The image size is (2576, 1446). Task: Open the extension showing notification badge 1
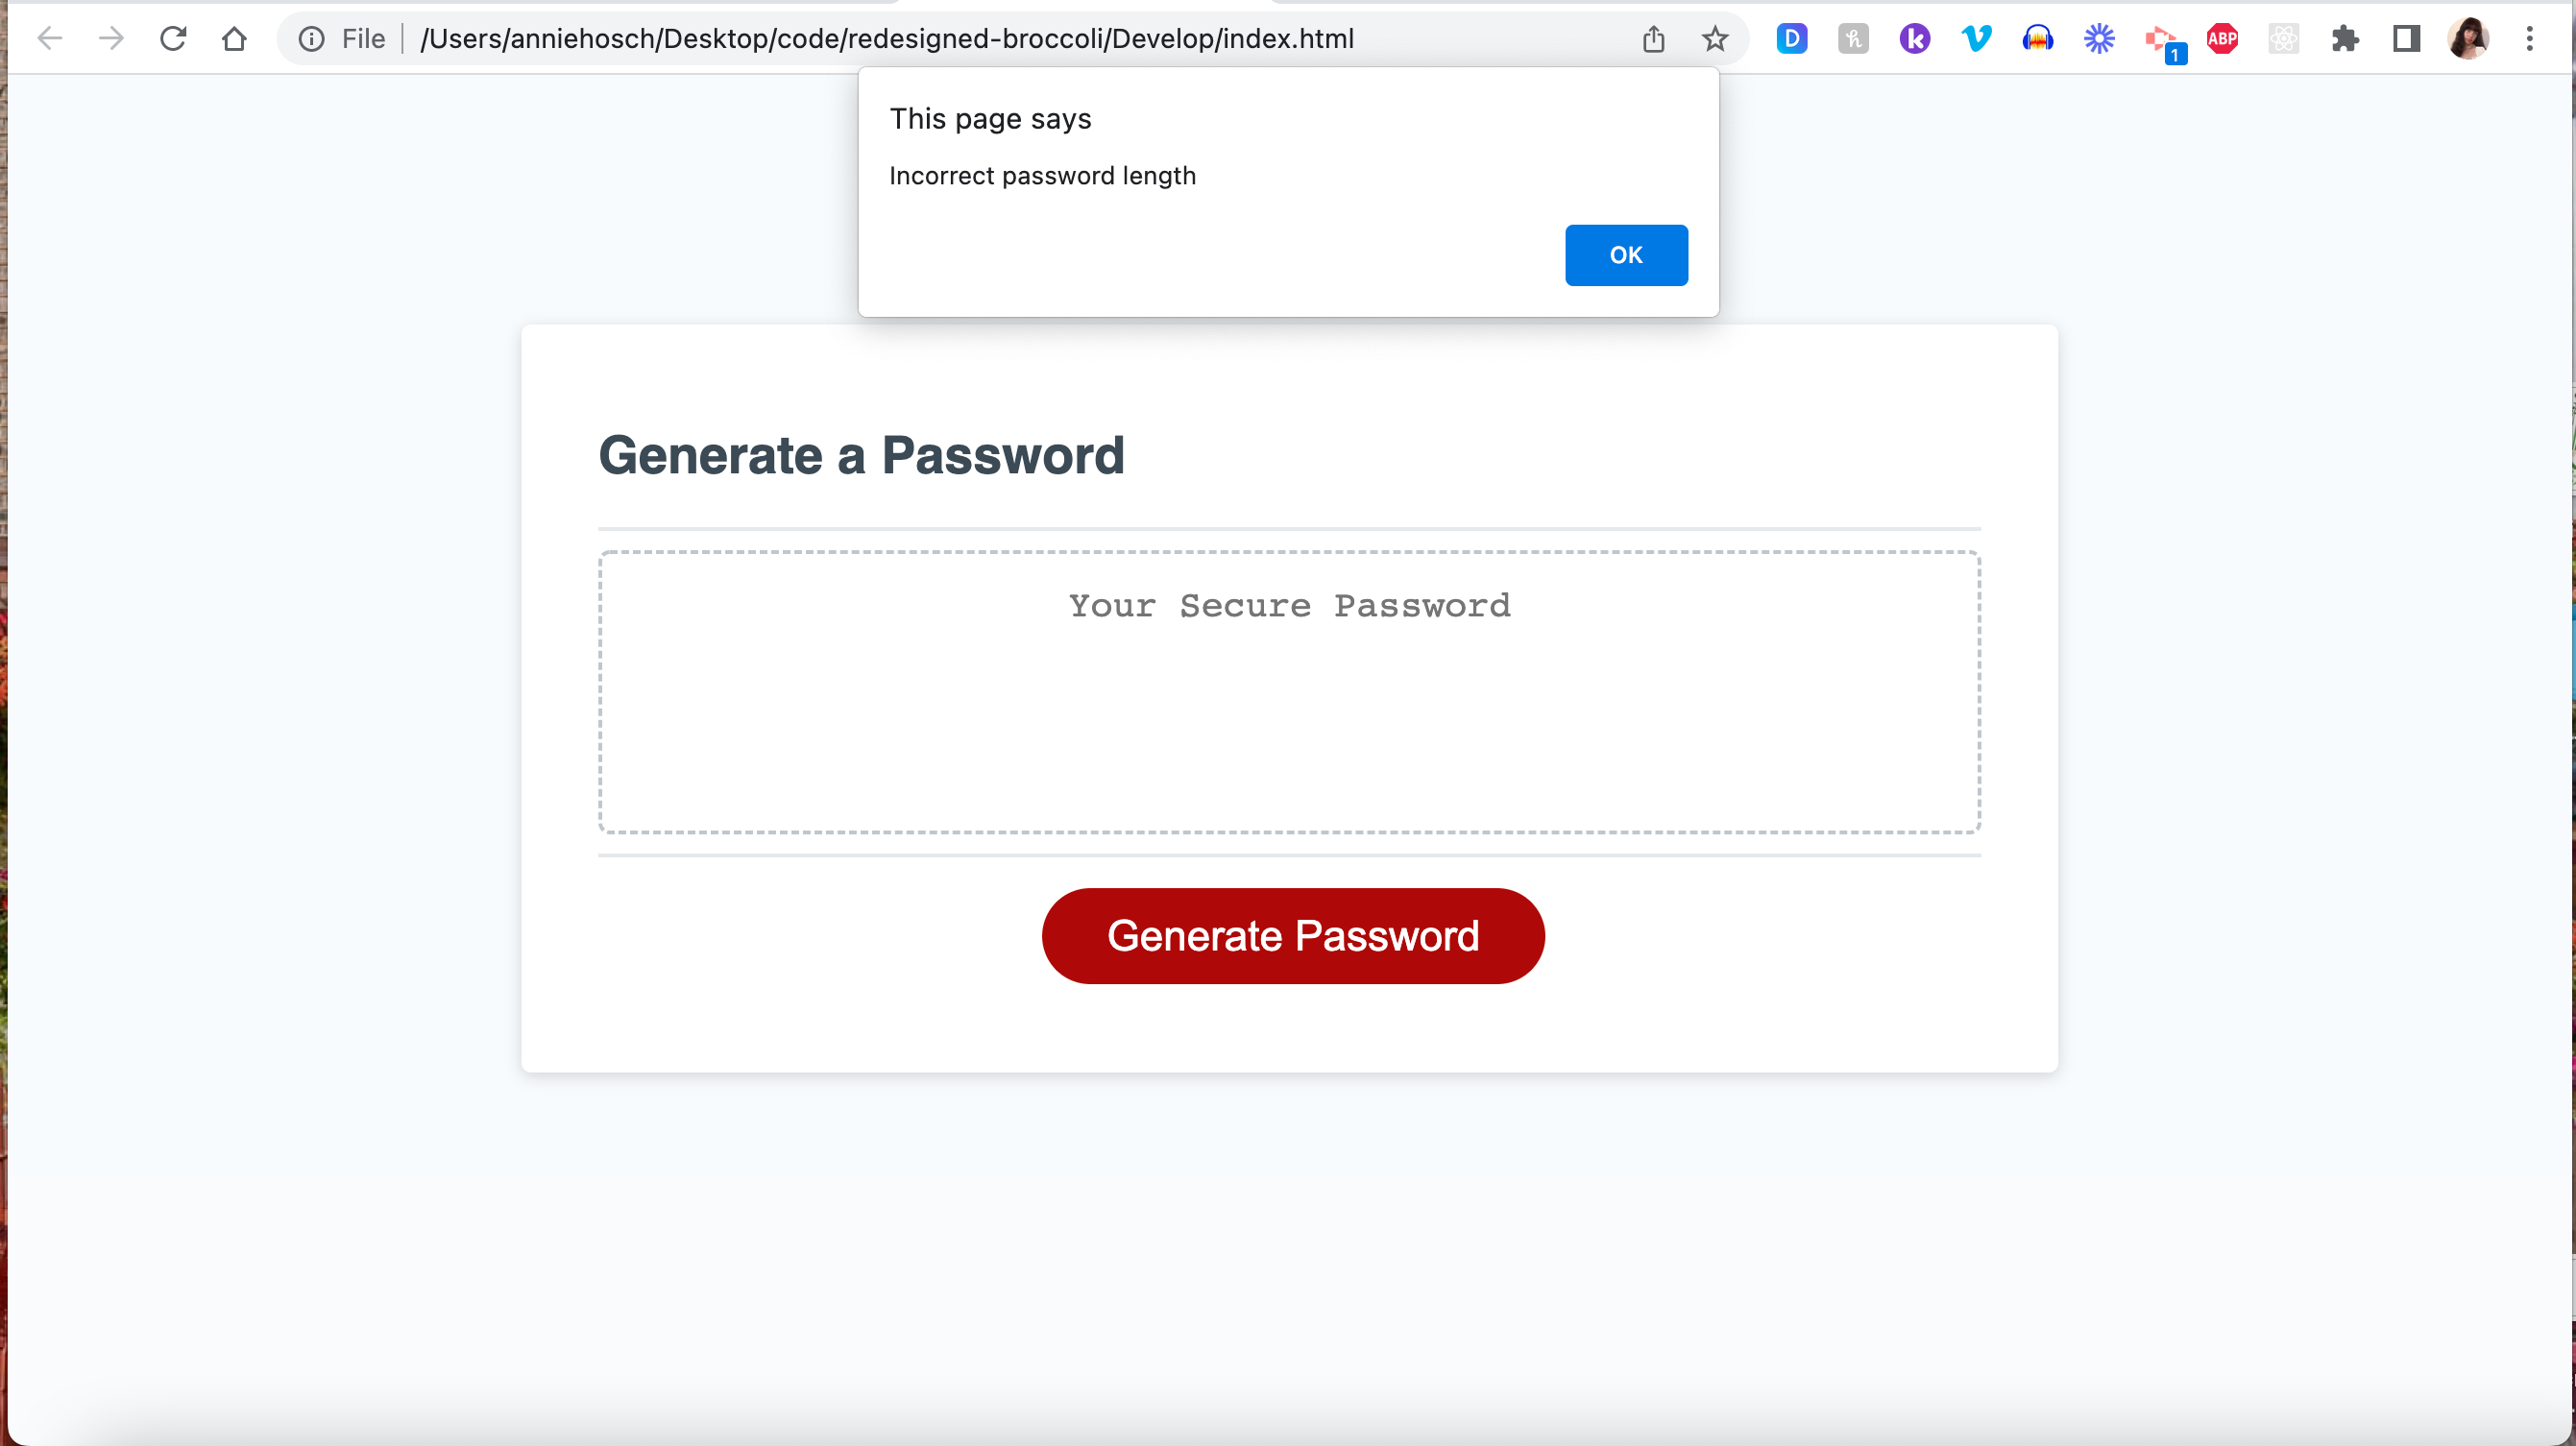[x=2160, y=38]
